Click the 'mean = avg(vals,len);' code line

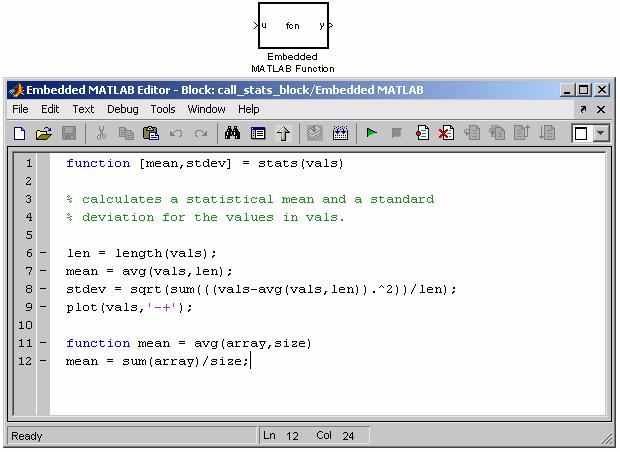pos(149,271)
